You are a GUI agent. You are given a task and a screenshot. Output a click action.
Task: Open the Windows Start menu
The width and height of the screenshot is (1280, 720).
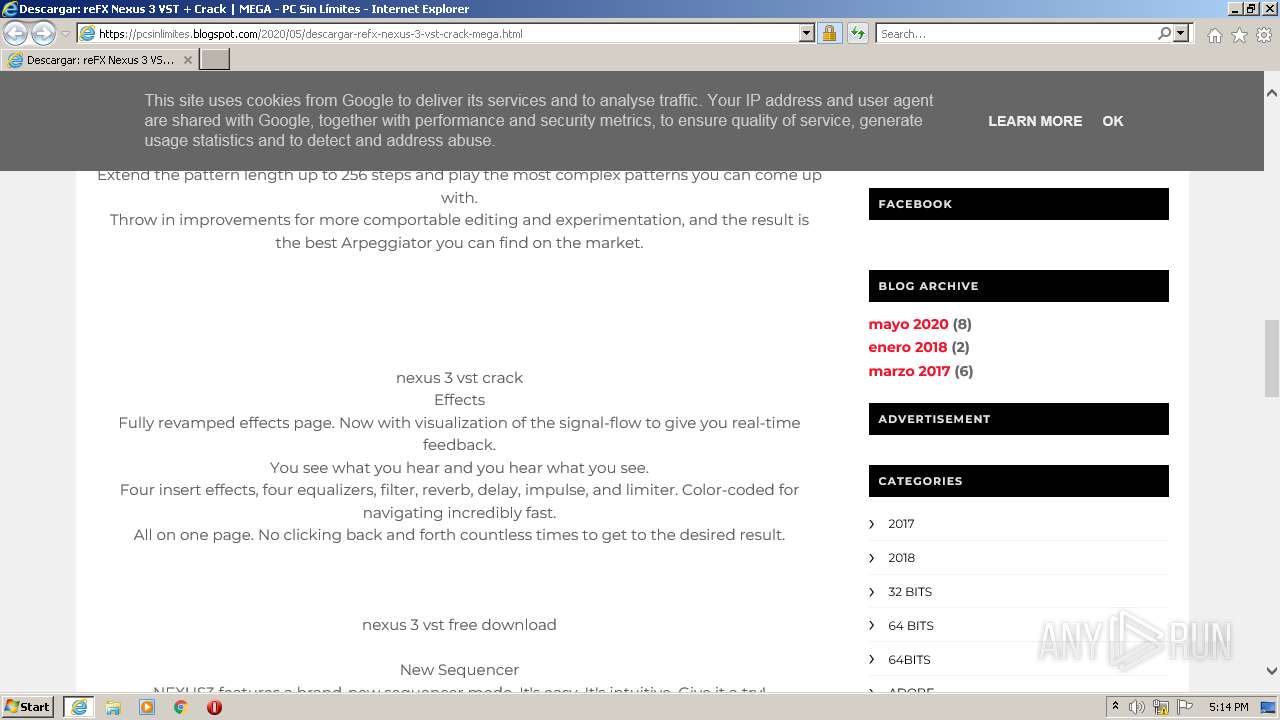[x=28, y=707]
